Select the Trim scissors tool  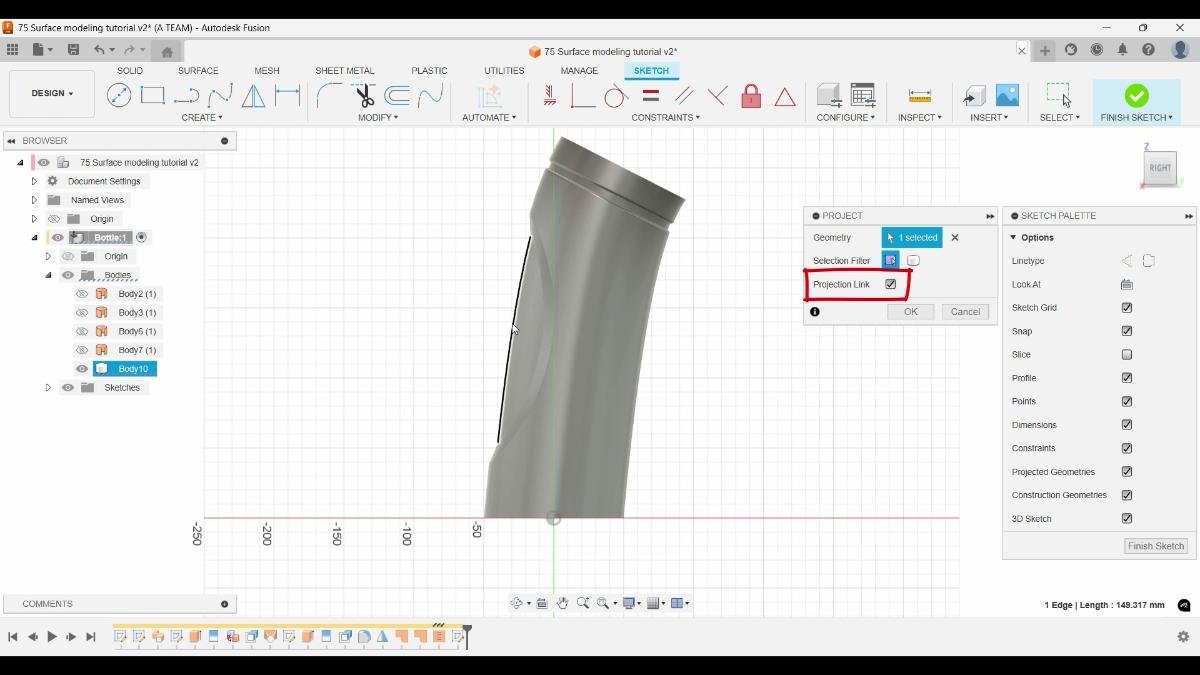click(x=364, y=96)
